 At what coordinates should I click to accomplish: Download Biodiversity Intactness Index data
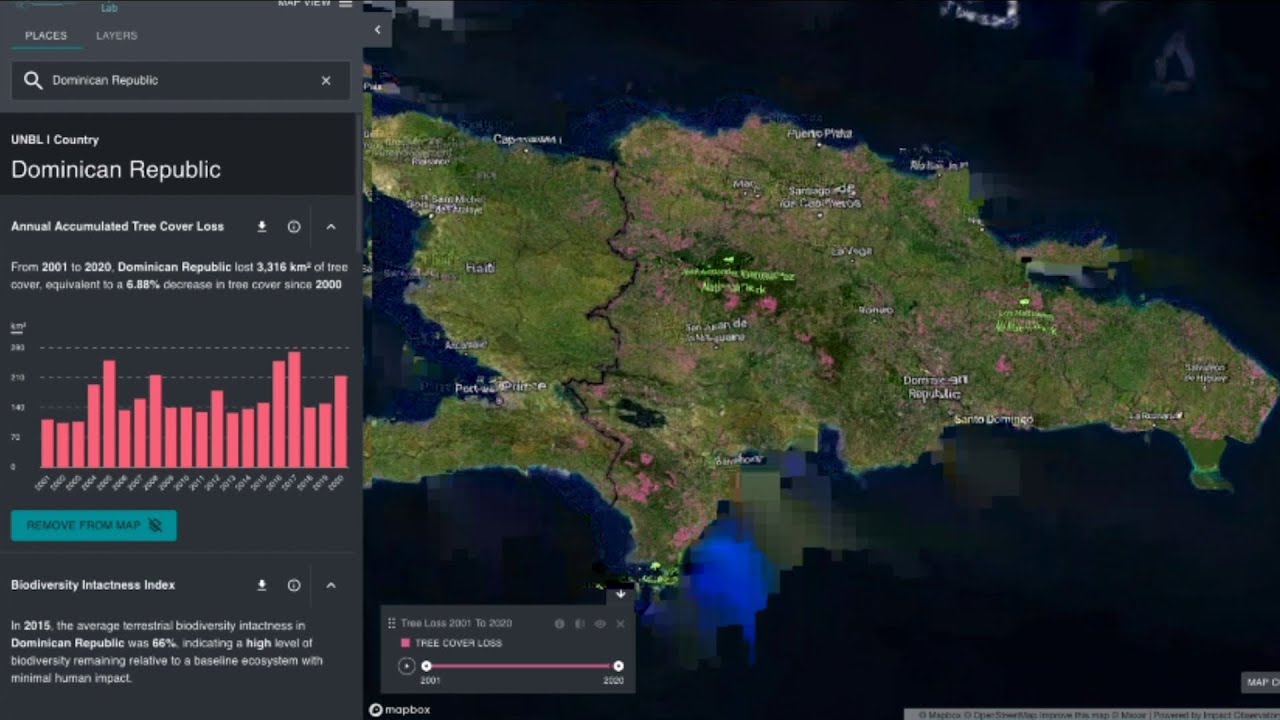pos(262,585)
